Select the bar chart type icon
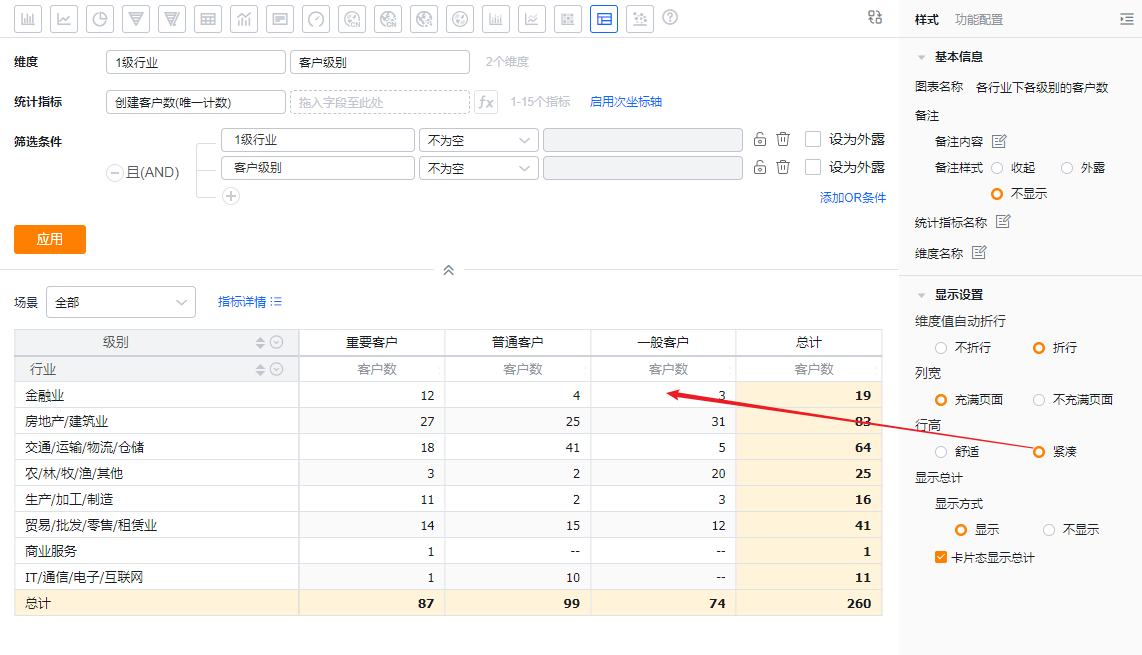 click(x=28, y=18)
